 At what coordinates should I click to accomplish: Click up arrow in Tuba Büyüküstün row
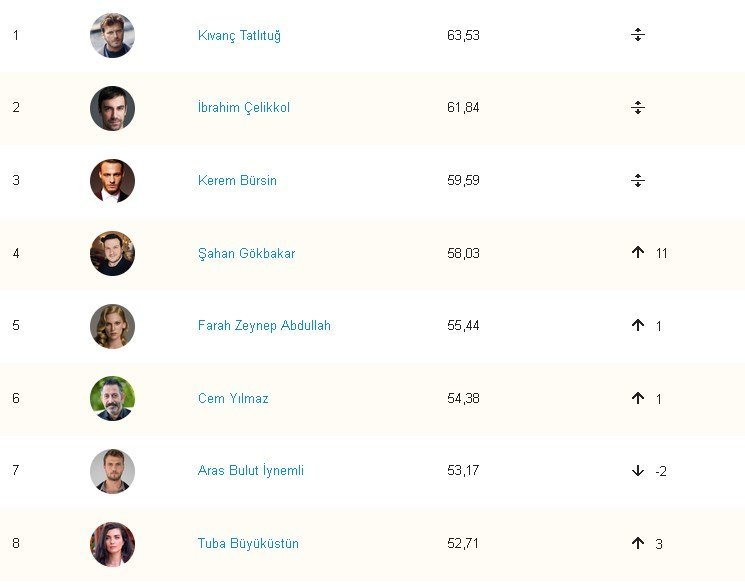pyautogui.click(x=638, y=543)
